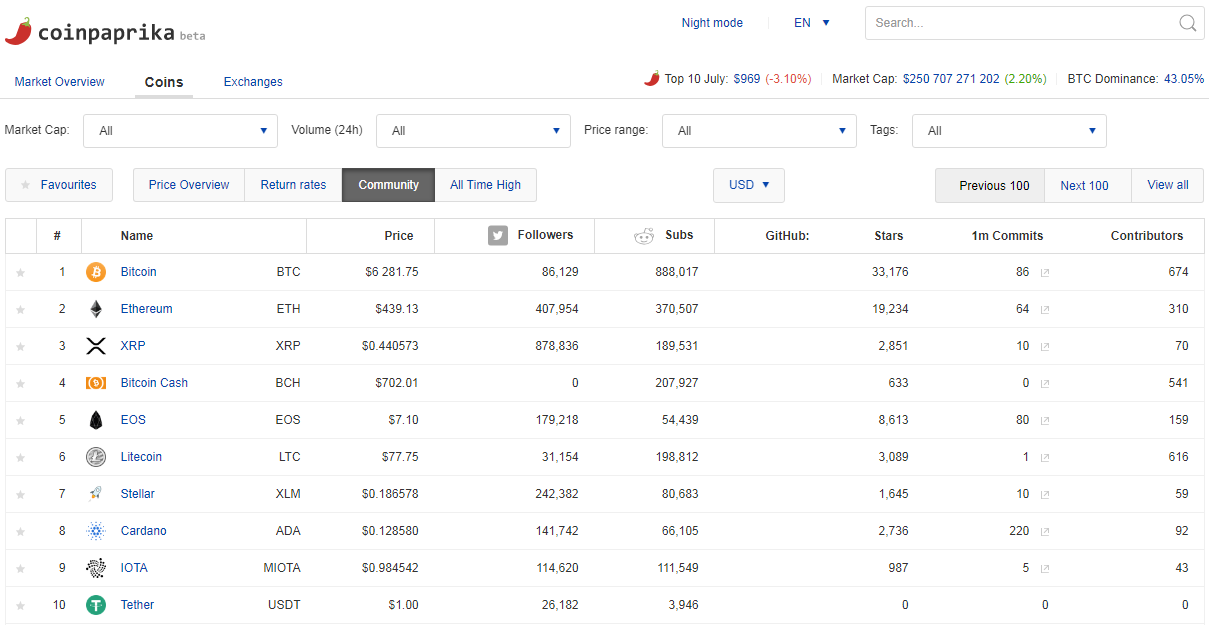1209x625 pixels.
Task: Focus the Search input field
Action: click(x=1020, y=23)
